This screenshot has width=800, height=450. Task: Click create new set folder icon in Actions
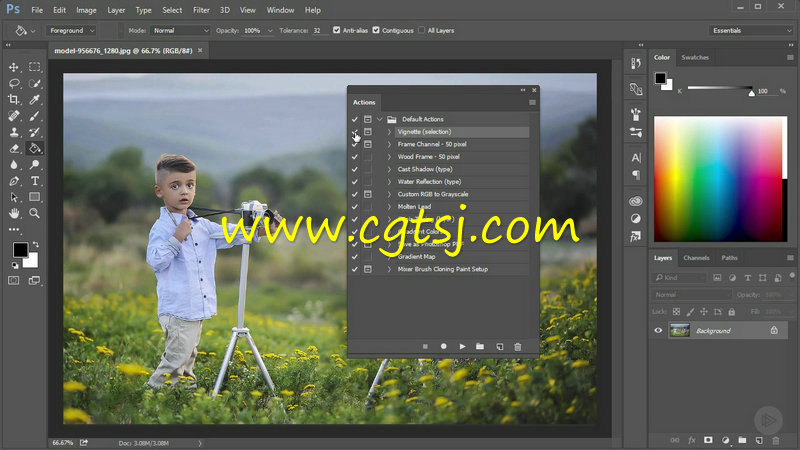click(480, 346)
